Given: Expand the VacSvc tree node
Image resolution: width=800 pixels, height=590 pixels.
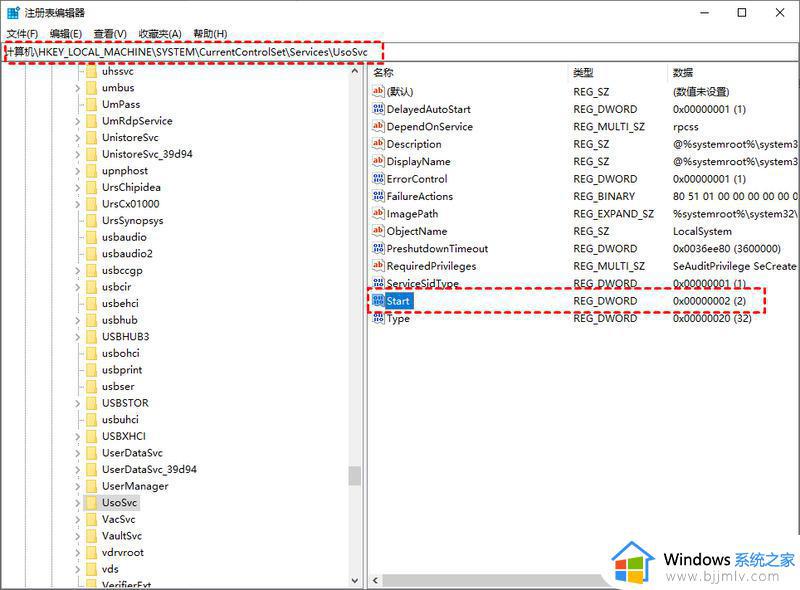Looking at the screenshot, I should pyautogui.click(x=78, y=520).
